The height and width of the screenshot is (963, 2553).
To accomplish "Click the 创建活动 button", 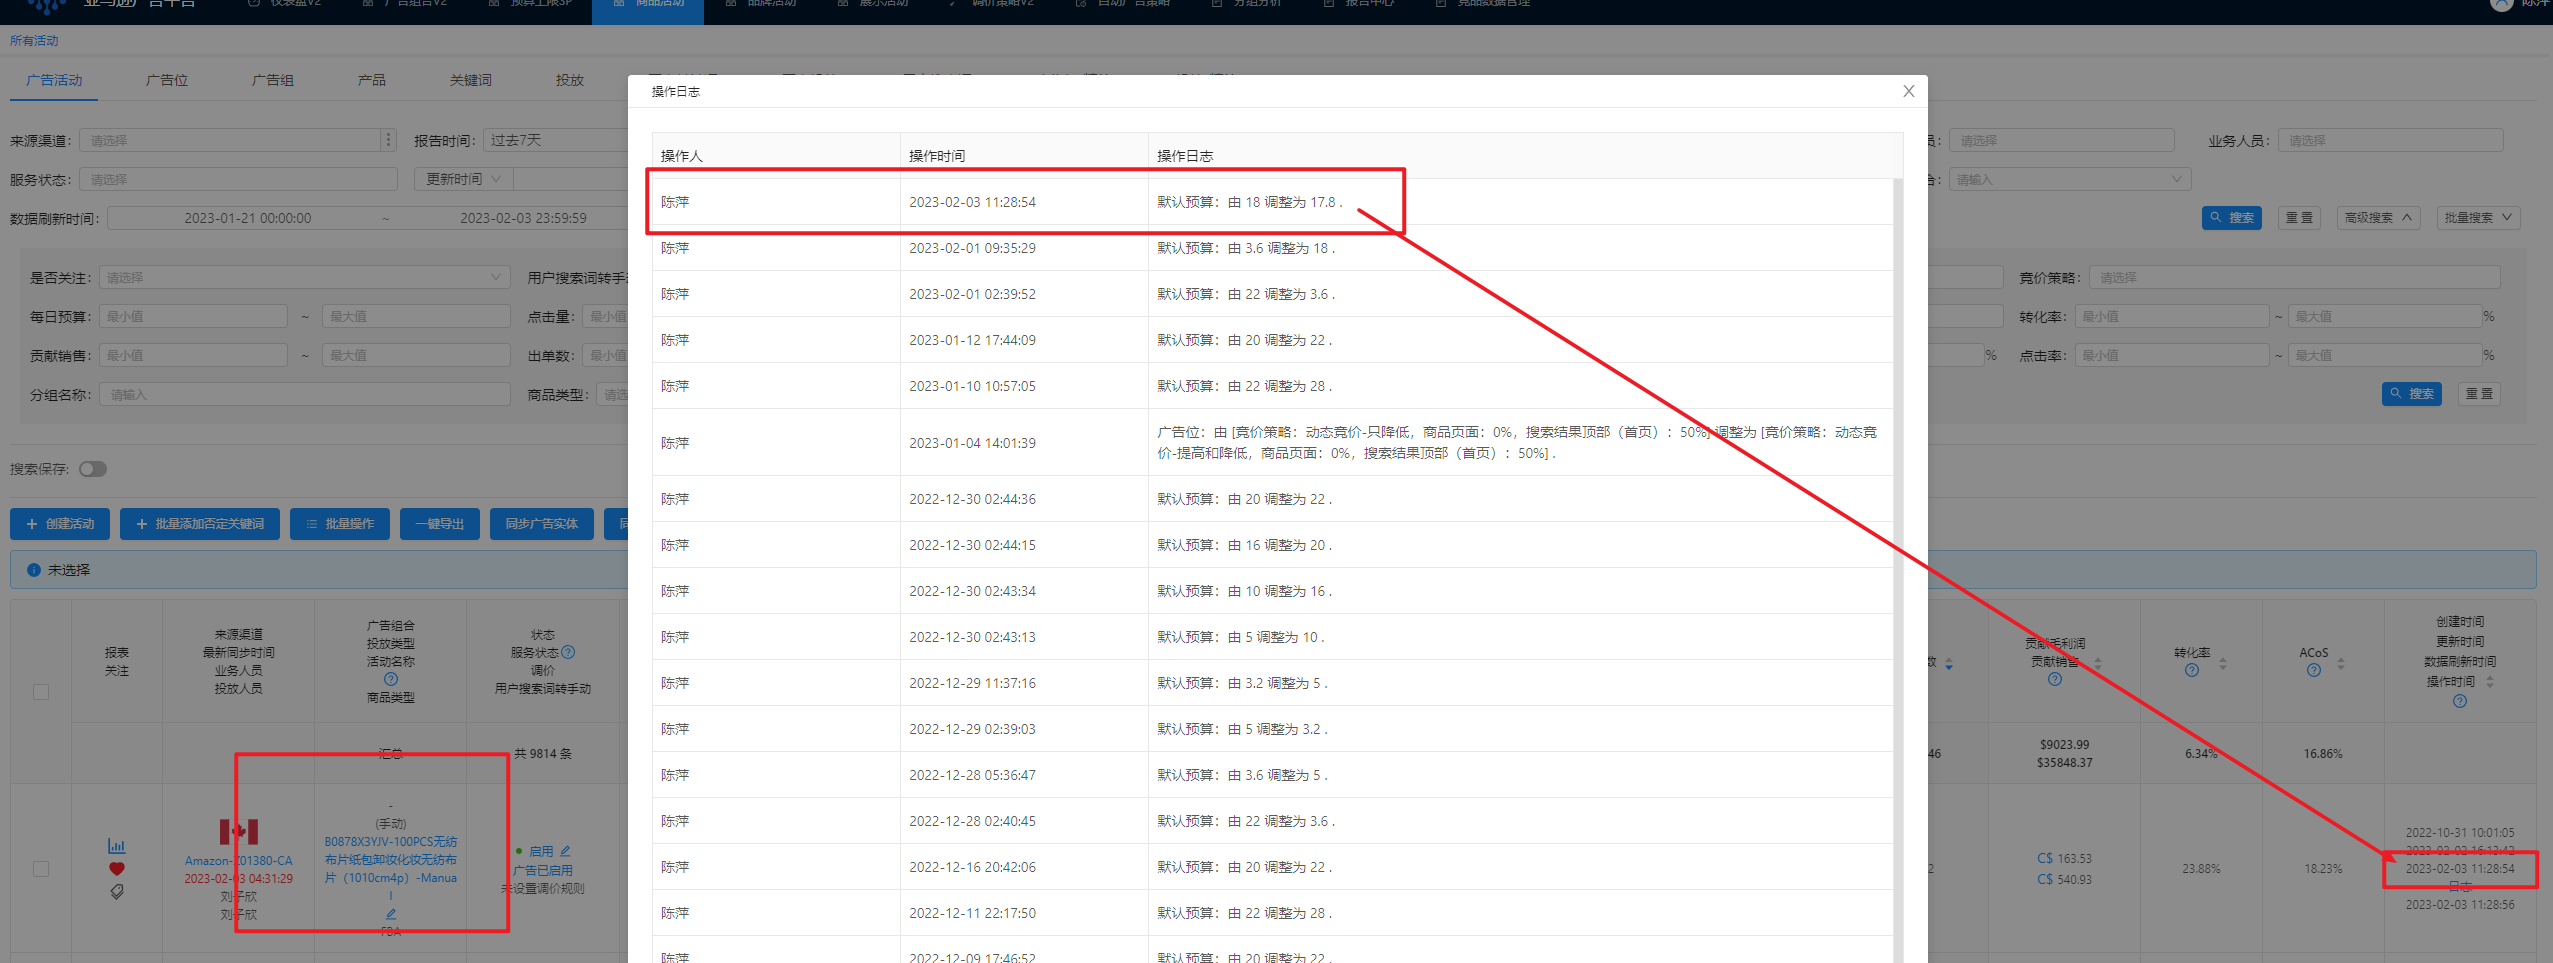I will coord(60,524).
